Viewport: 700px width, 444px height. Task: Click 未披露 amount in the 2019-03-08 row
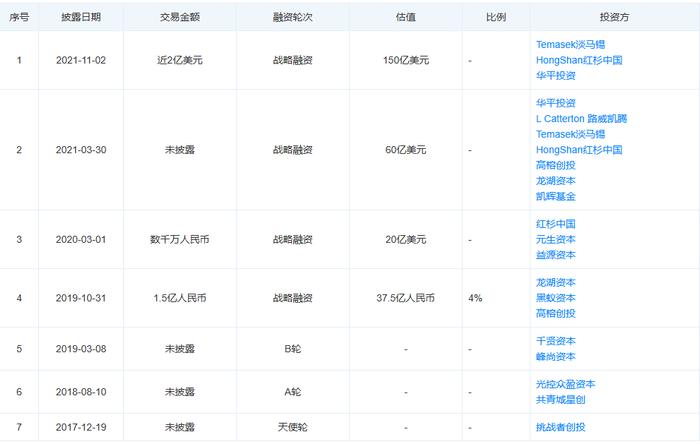pyautogui.click(x=180, y=349)
